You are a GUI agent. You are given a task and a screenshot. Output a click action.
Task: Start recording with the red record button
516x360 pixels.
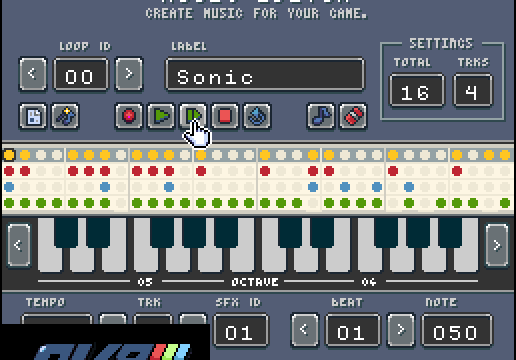tap(129, 116)
